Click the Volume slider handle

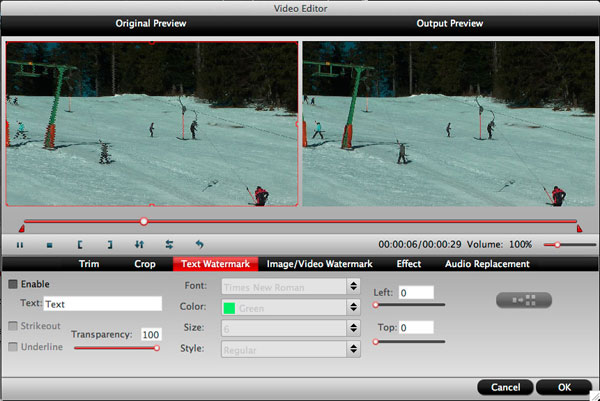coord(548,244)
